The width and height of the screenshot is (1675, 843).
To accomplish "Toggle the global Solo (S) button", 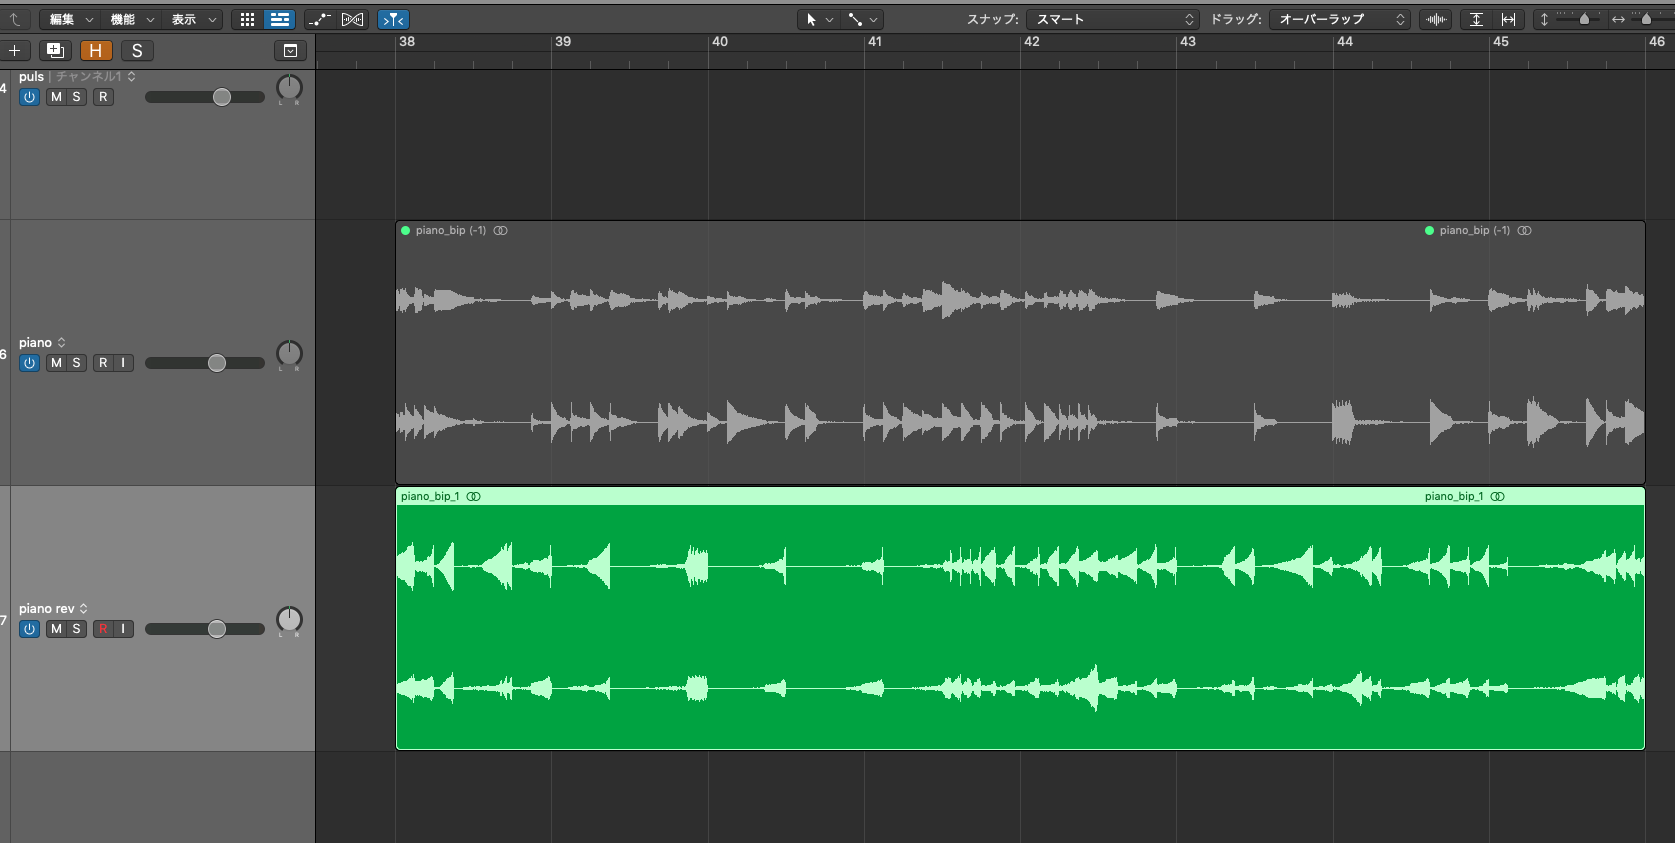I will point(137,50).
